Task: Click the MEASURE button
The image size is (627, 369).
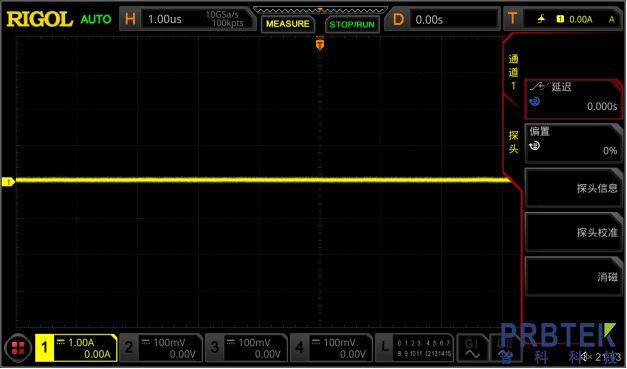Action: pos(288,24)
